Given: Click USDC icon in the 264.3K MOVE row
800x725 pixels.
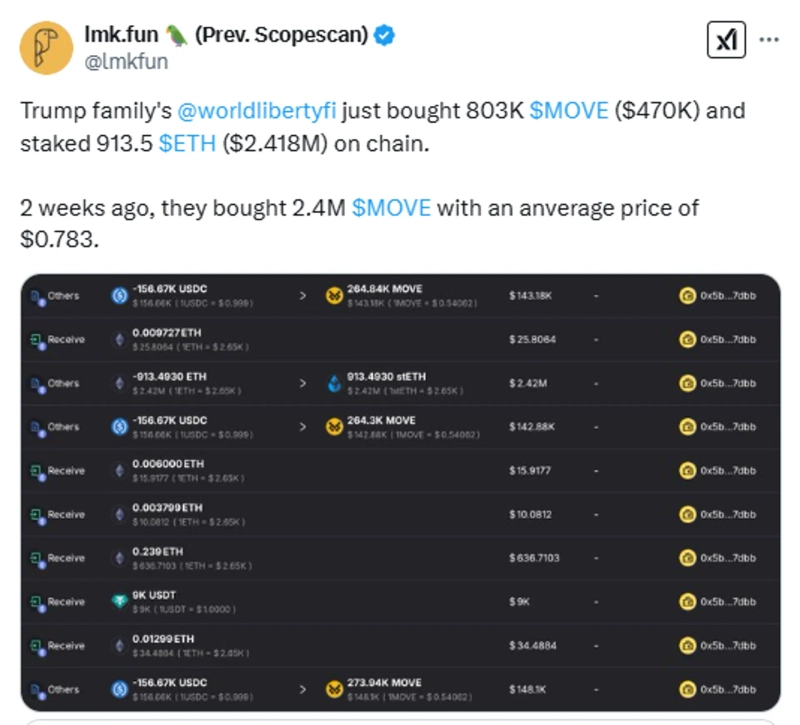Looking at the screenshot, I should tap(119, 427).
